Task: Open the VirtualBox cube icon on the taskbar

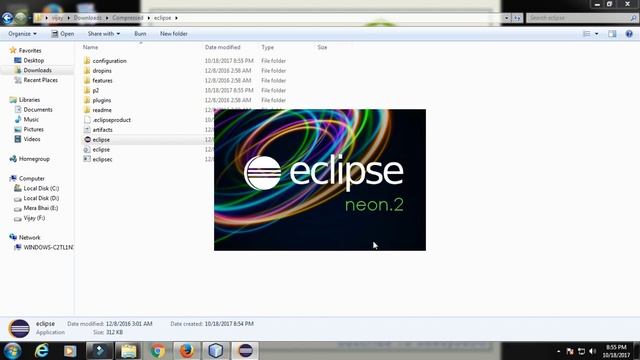Action: [216, 351]
